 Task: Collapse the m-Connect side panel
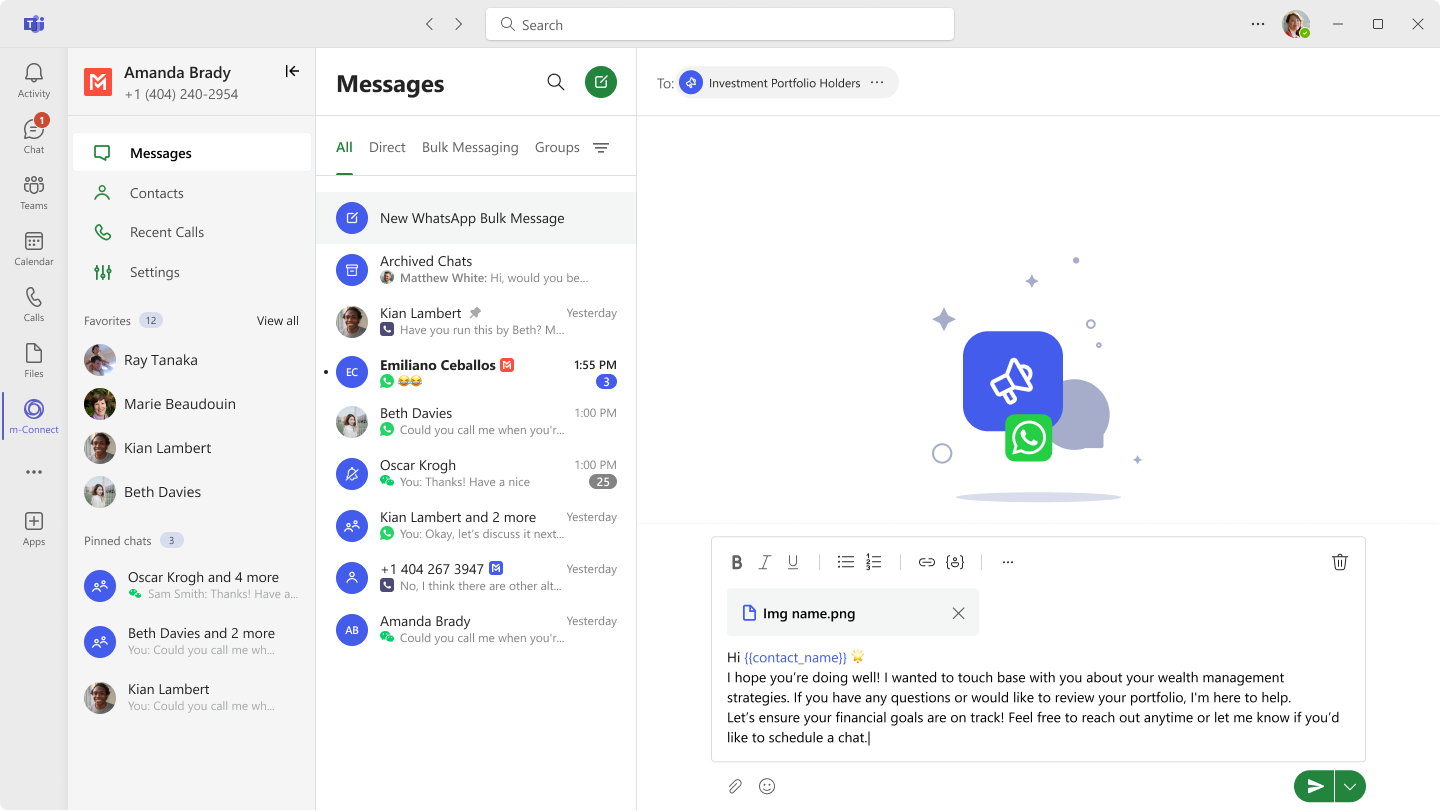pos(292,71)
